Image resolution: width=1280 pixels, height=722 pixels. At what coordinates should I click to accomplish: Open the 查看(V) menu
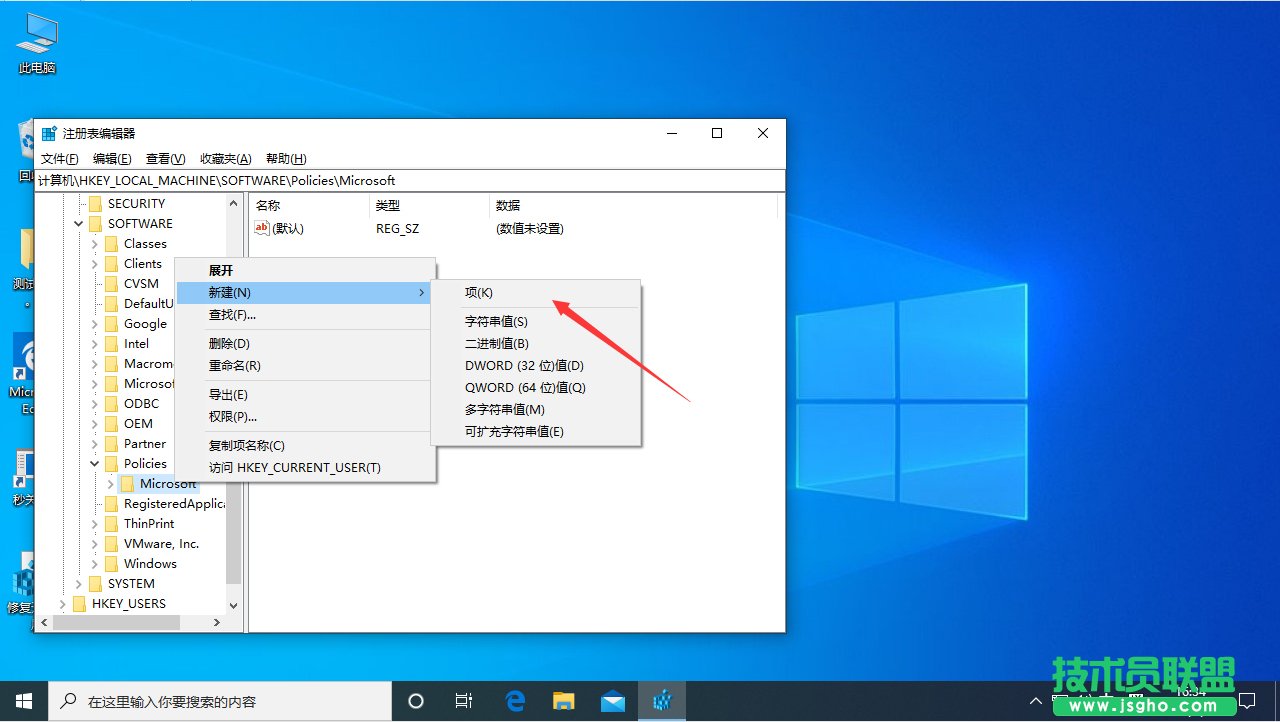point(165,158)
